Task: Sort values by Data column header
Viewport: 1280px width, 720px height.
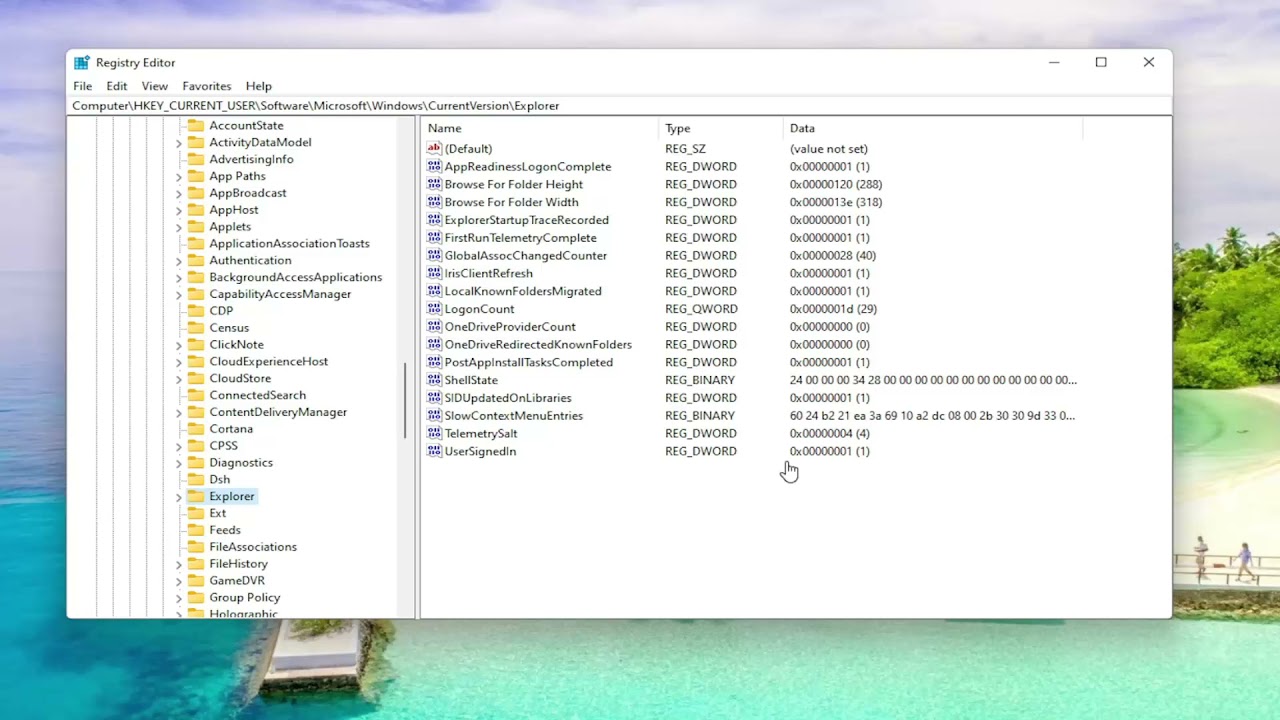Action: point(932,128)
